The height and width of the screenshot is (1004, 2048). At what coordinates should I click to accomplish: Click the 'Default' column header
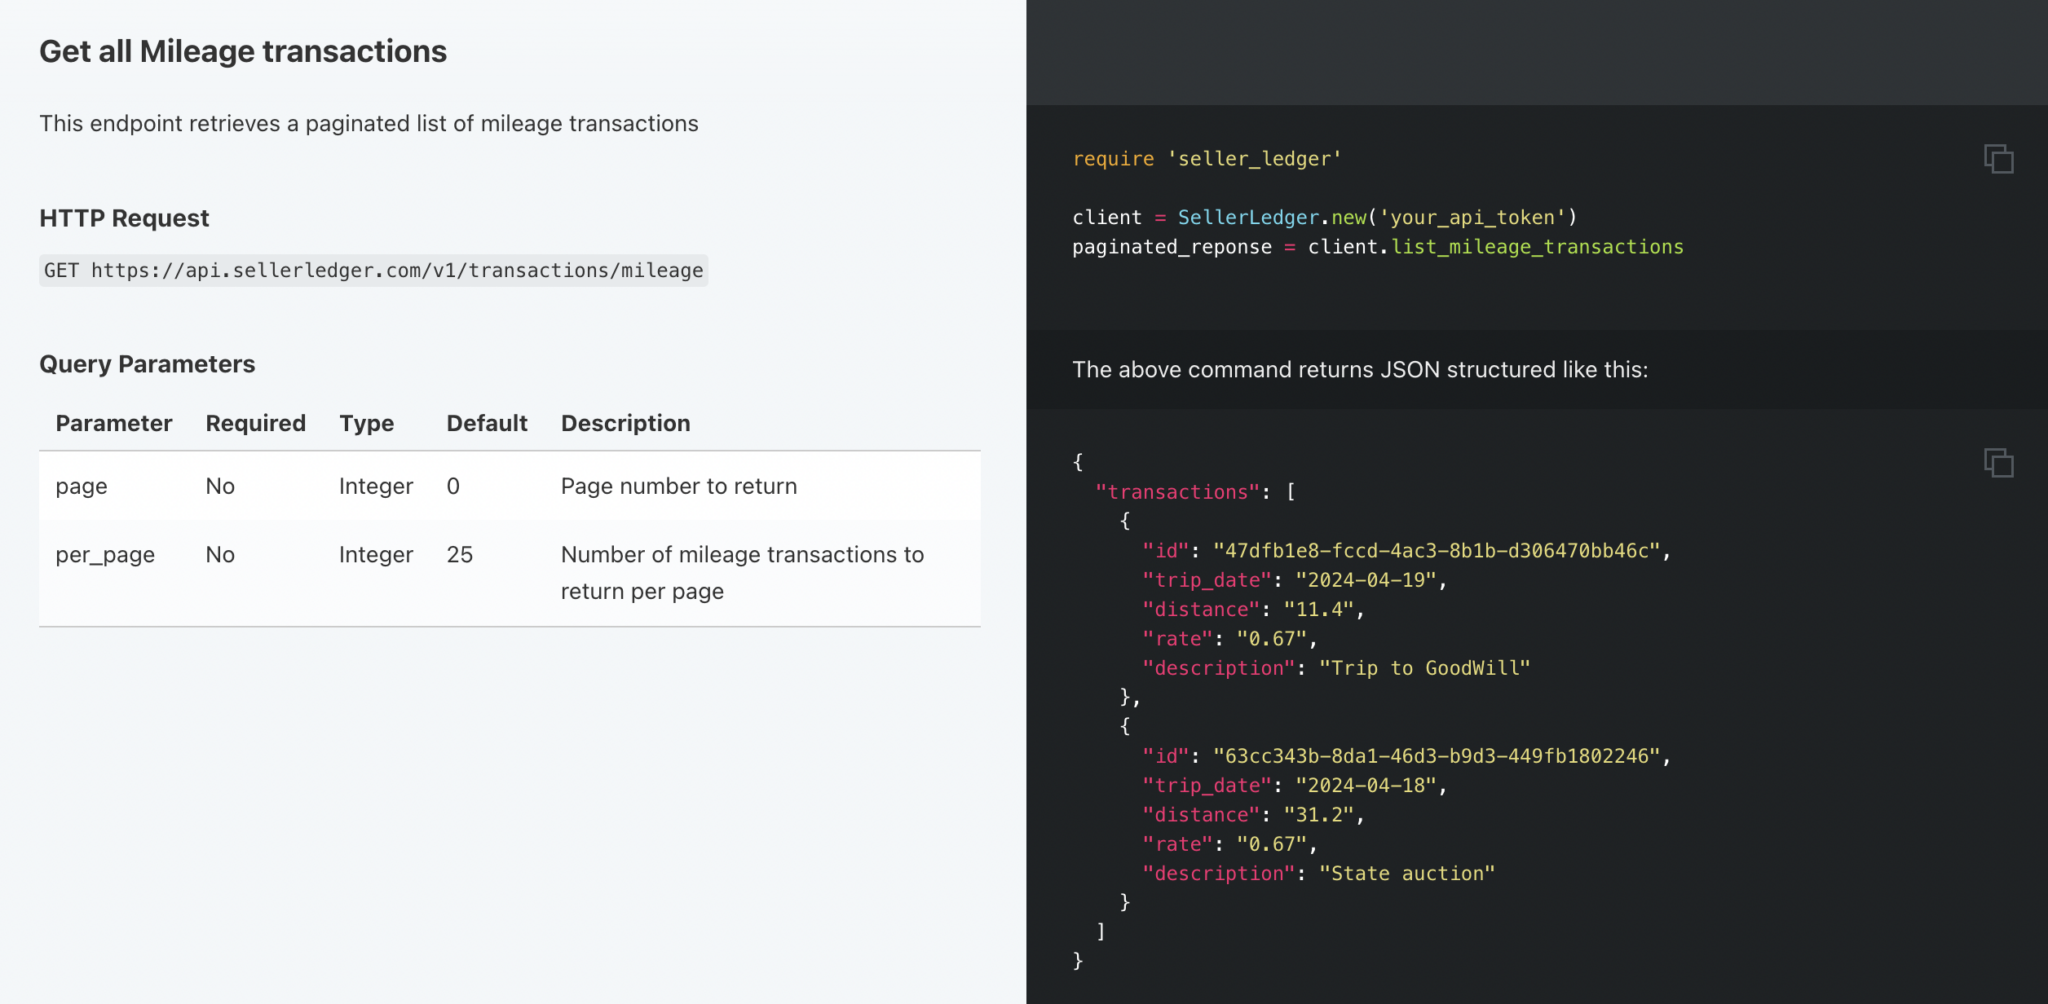487,423
